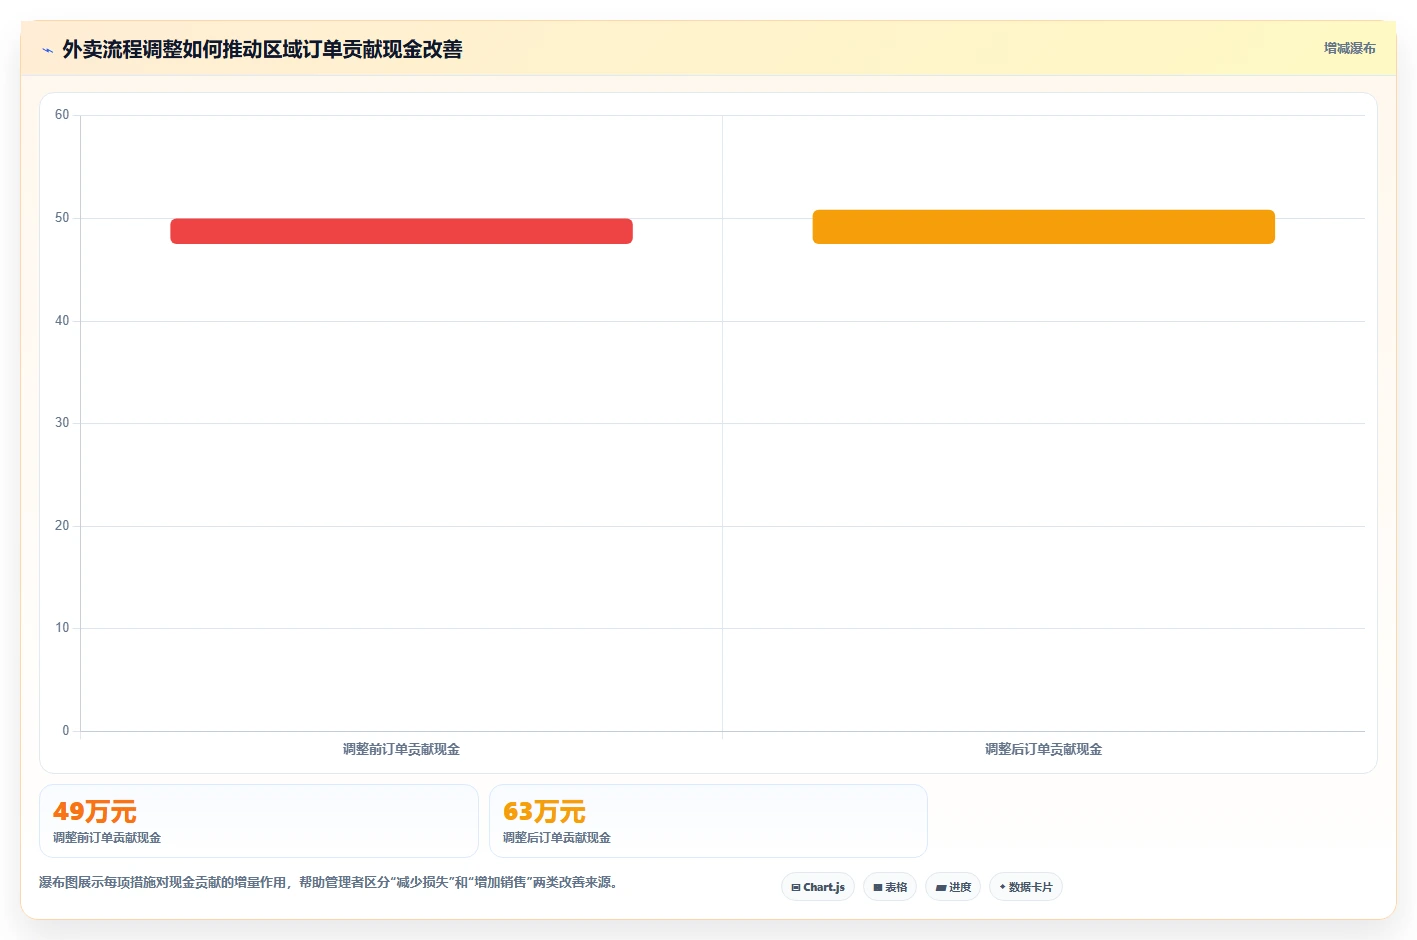This screenshot has height=940, width=1417.
Task: Select the 表格 chip
Action: [x=890, y=887]
